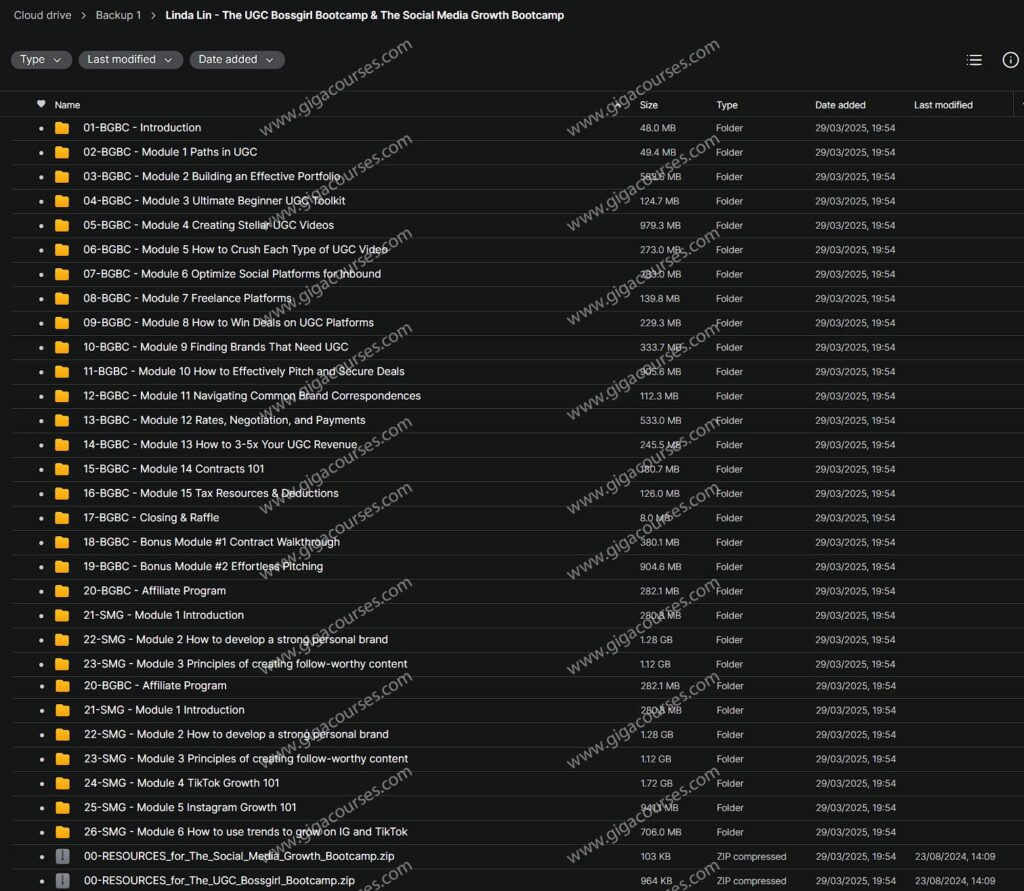This screenshot has width=1024, height=891.
Task: Click folder icon for 17-BGBC - Closing & Raffle
Action: tap(62, 518)
